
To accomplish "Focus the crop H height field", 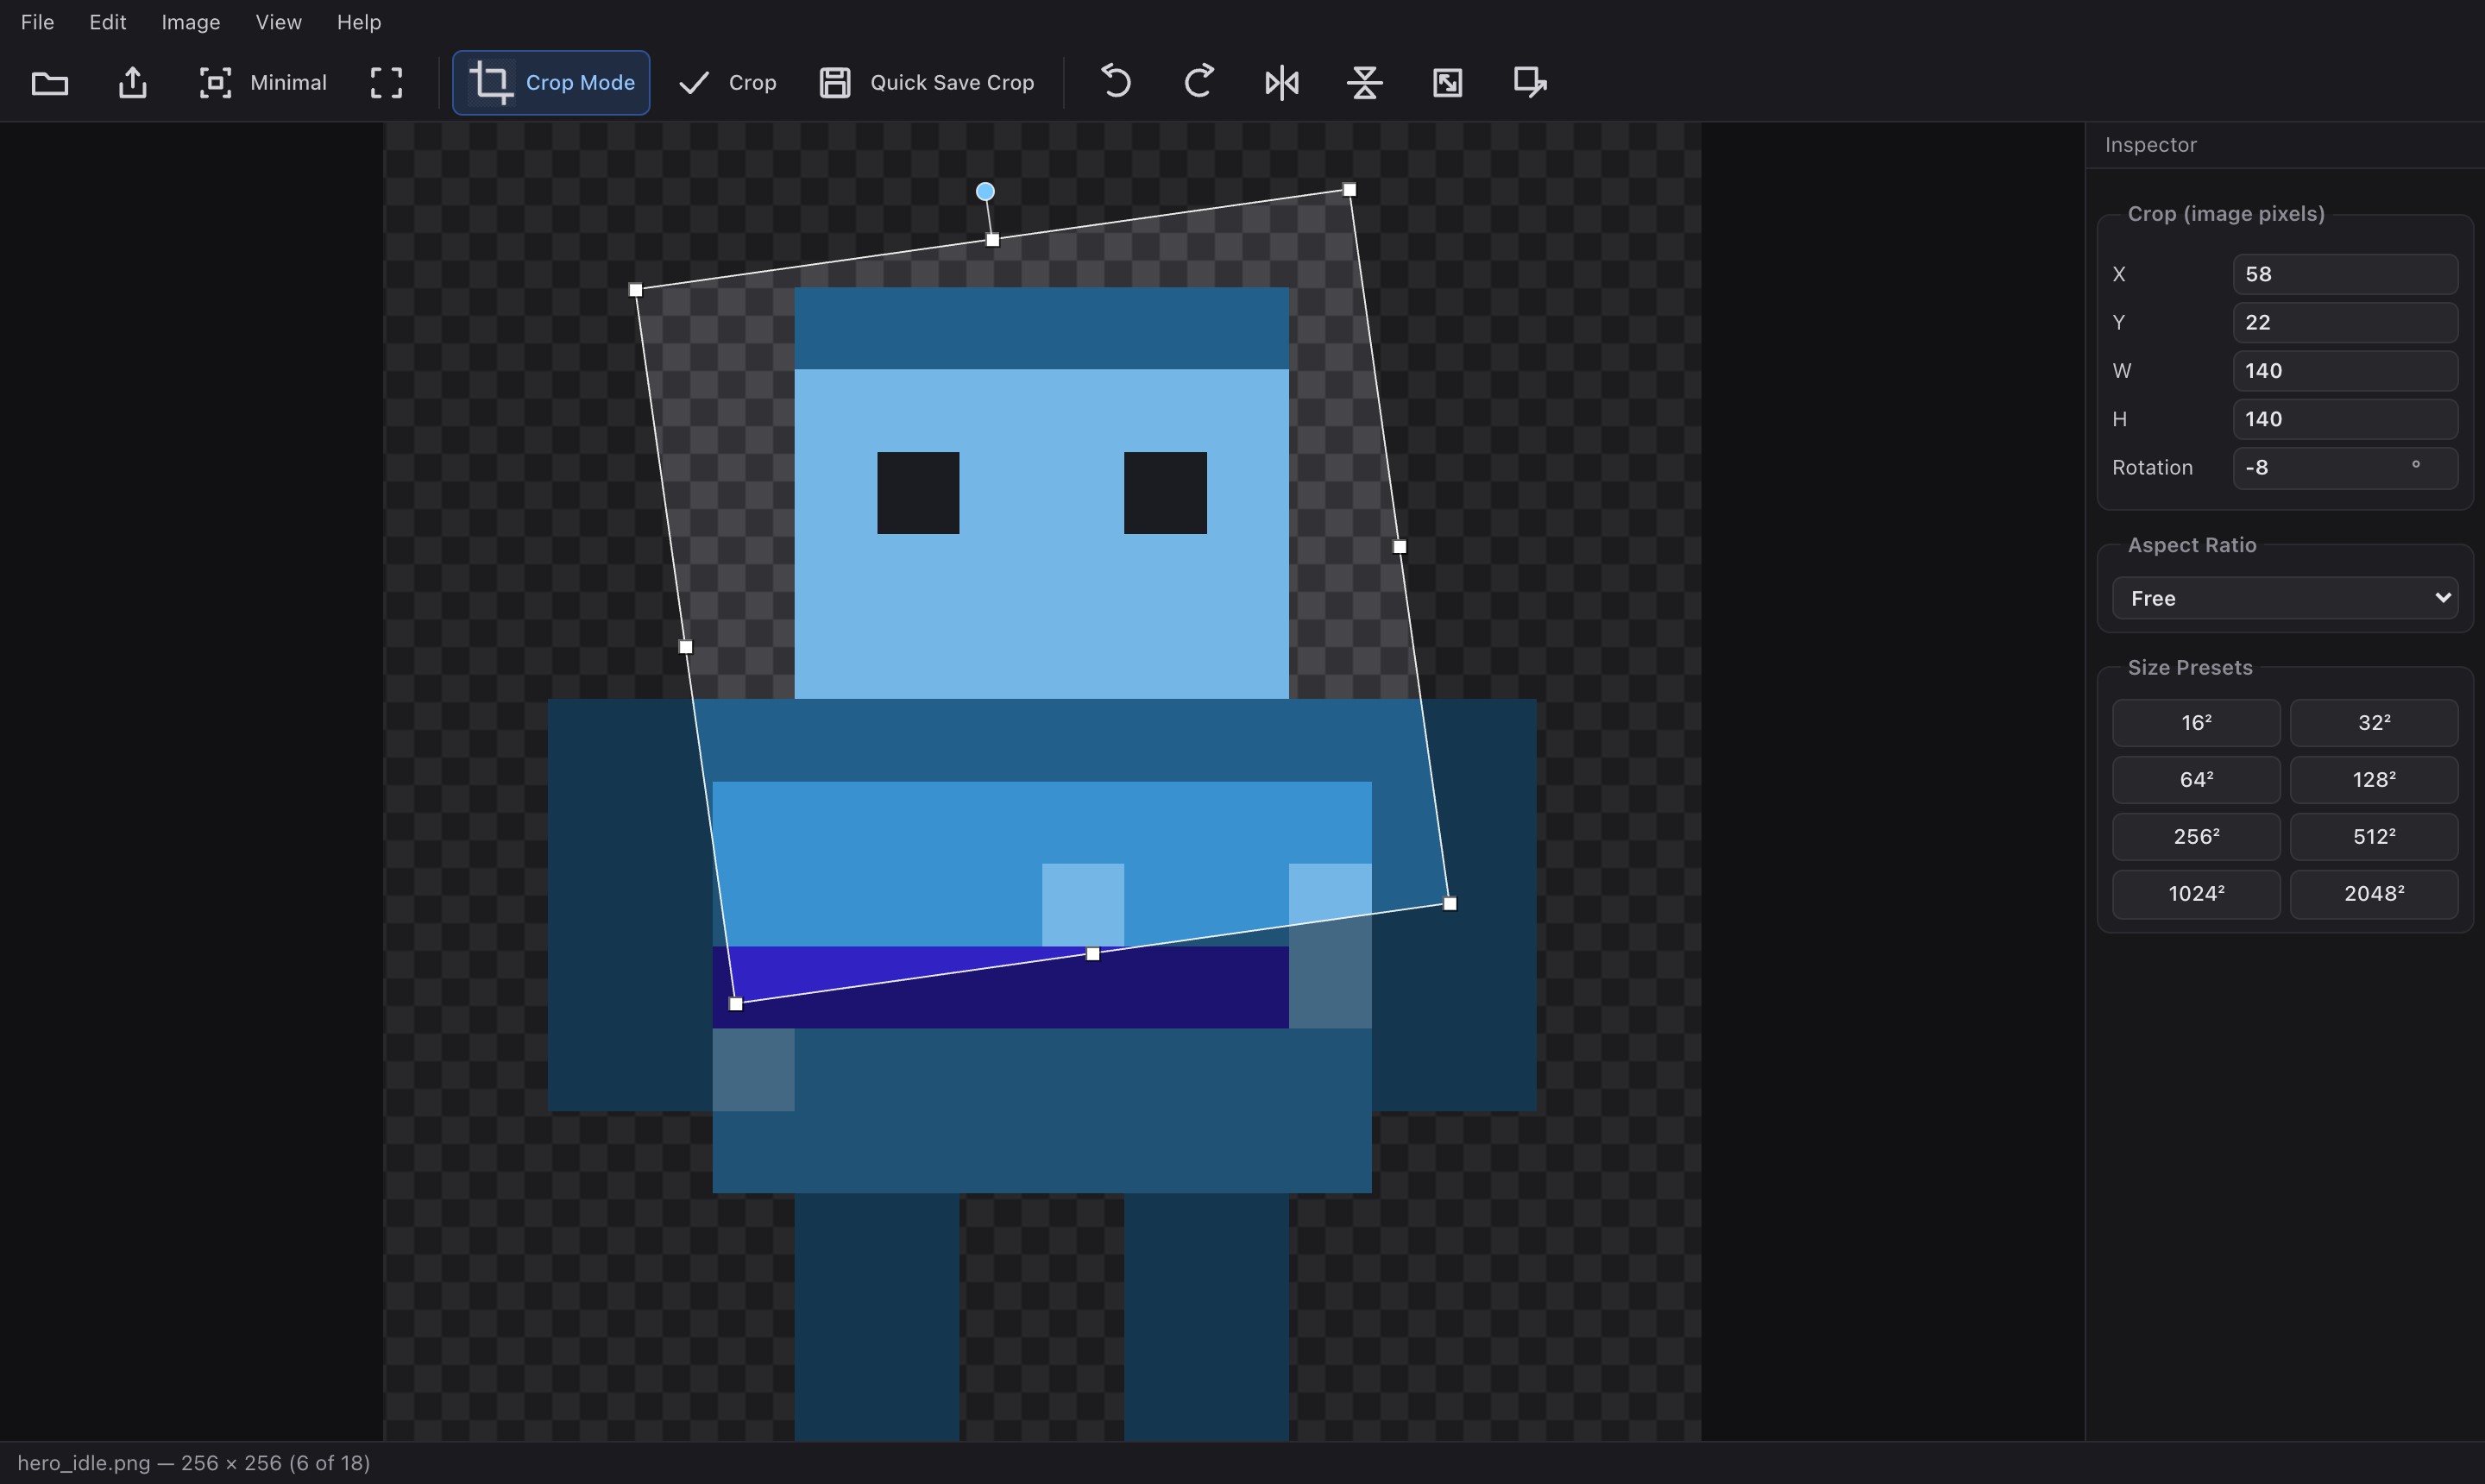I will (x=2345, y=419).
